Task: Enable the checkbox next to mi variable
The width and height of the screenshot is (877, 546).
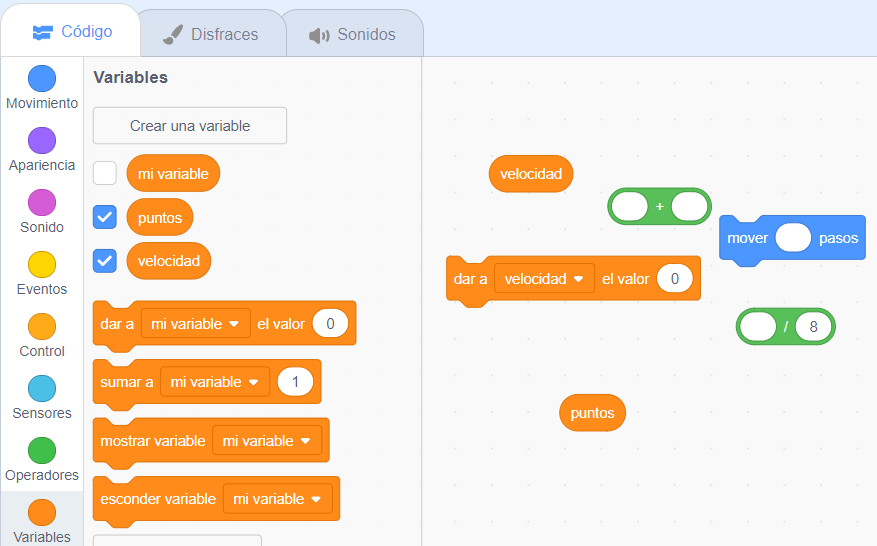Action: 105,173
